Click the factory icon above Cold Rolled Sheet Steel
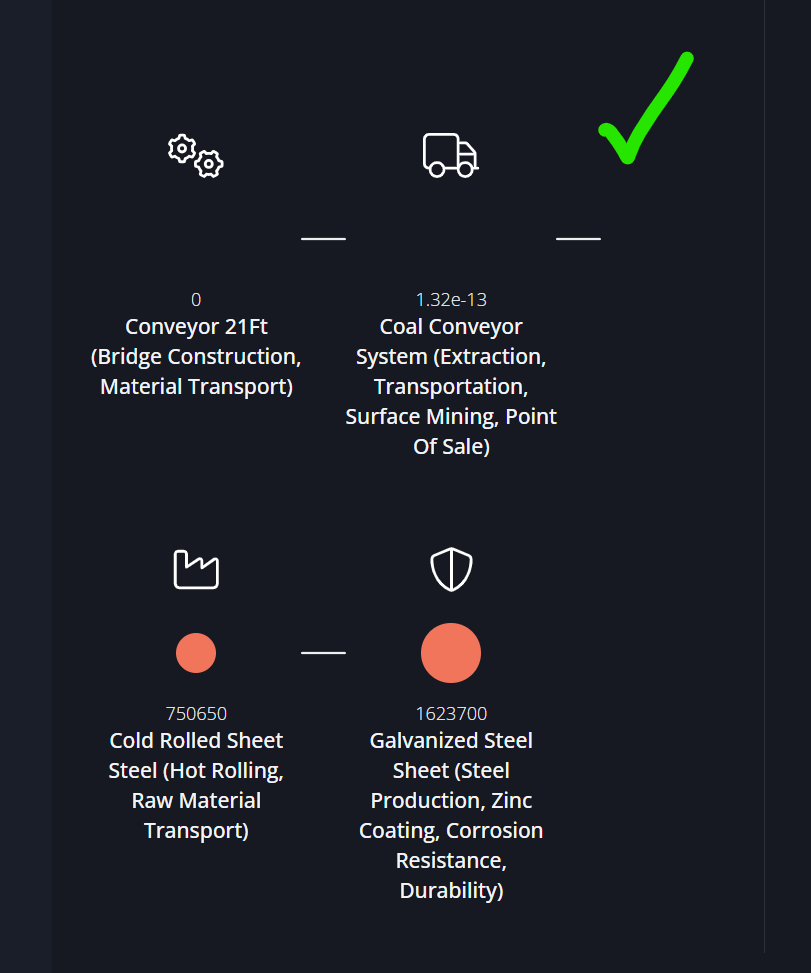 click(x=196, y=569)
